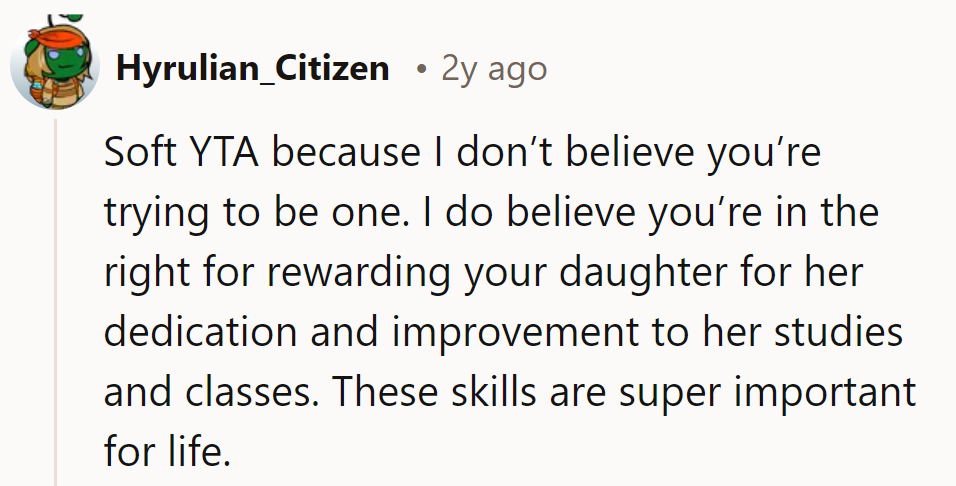Click the word "dedication" in the comment
This screenshot has height=486, width=956.
click(200, 331)
